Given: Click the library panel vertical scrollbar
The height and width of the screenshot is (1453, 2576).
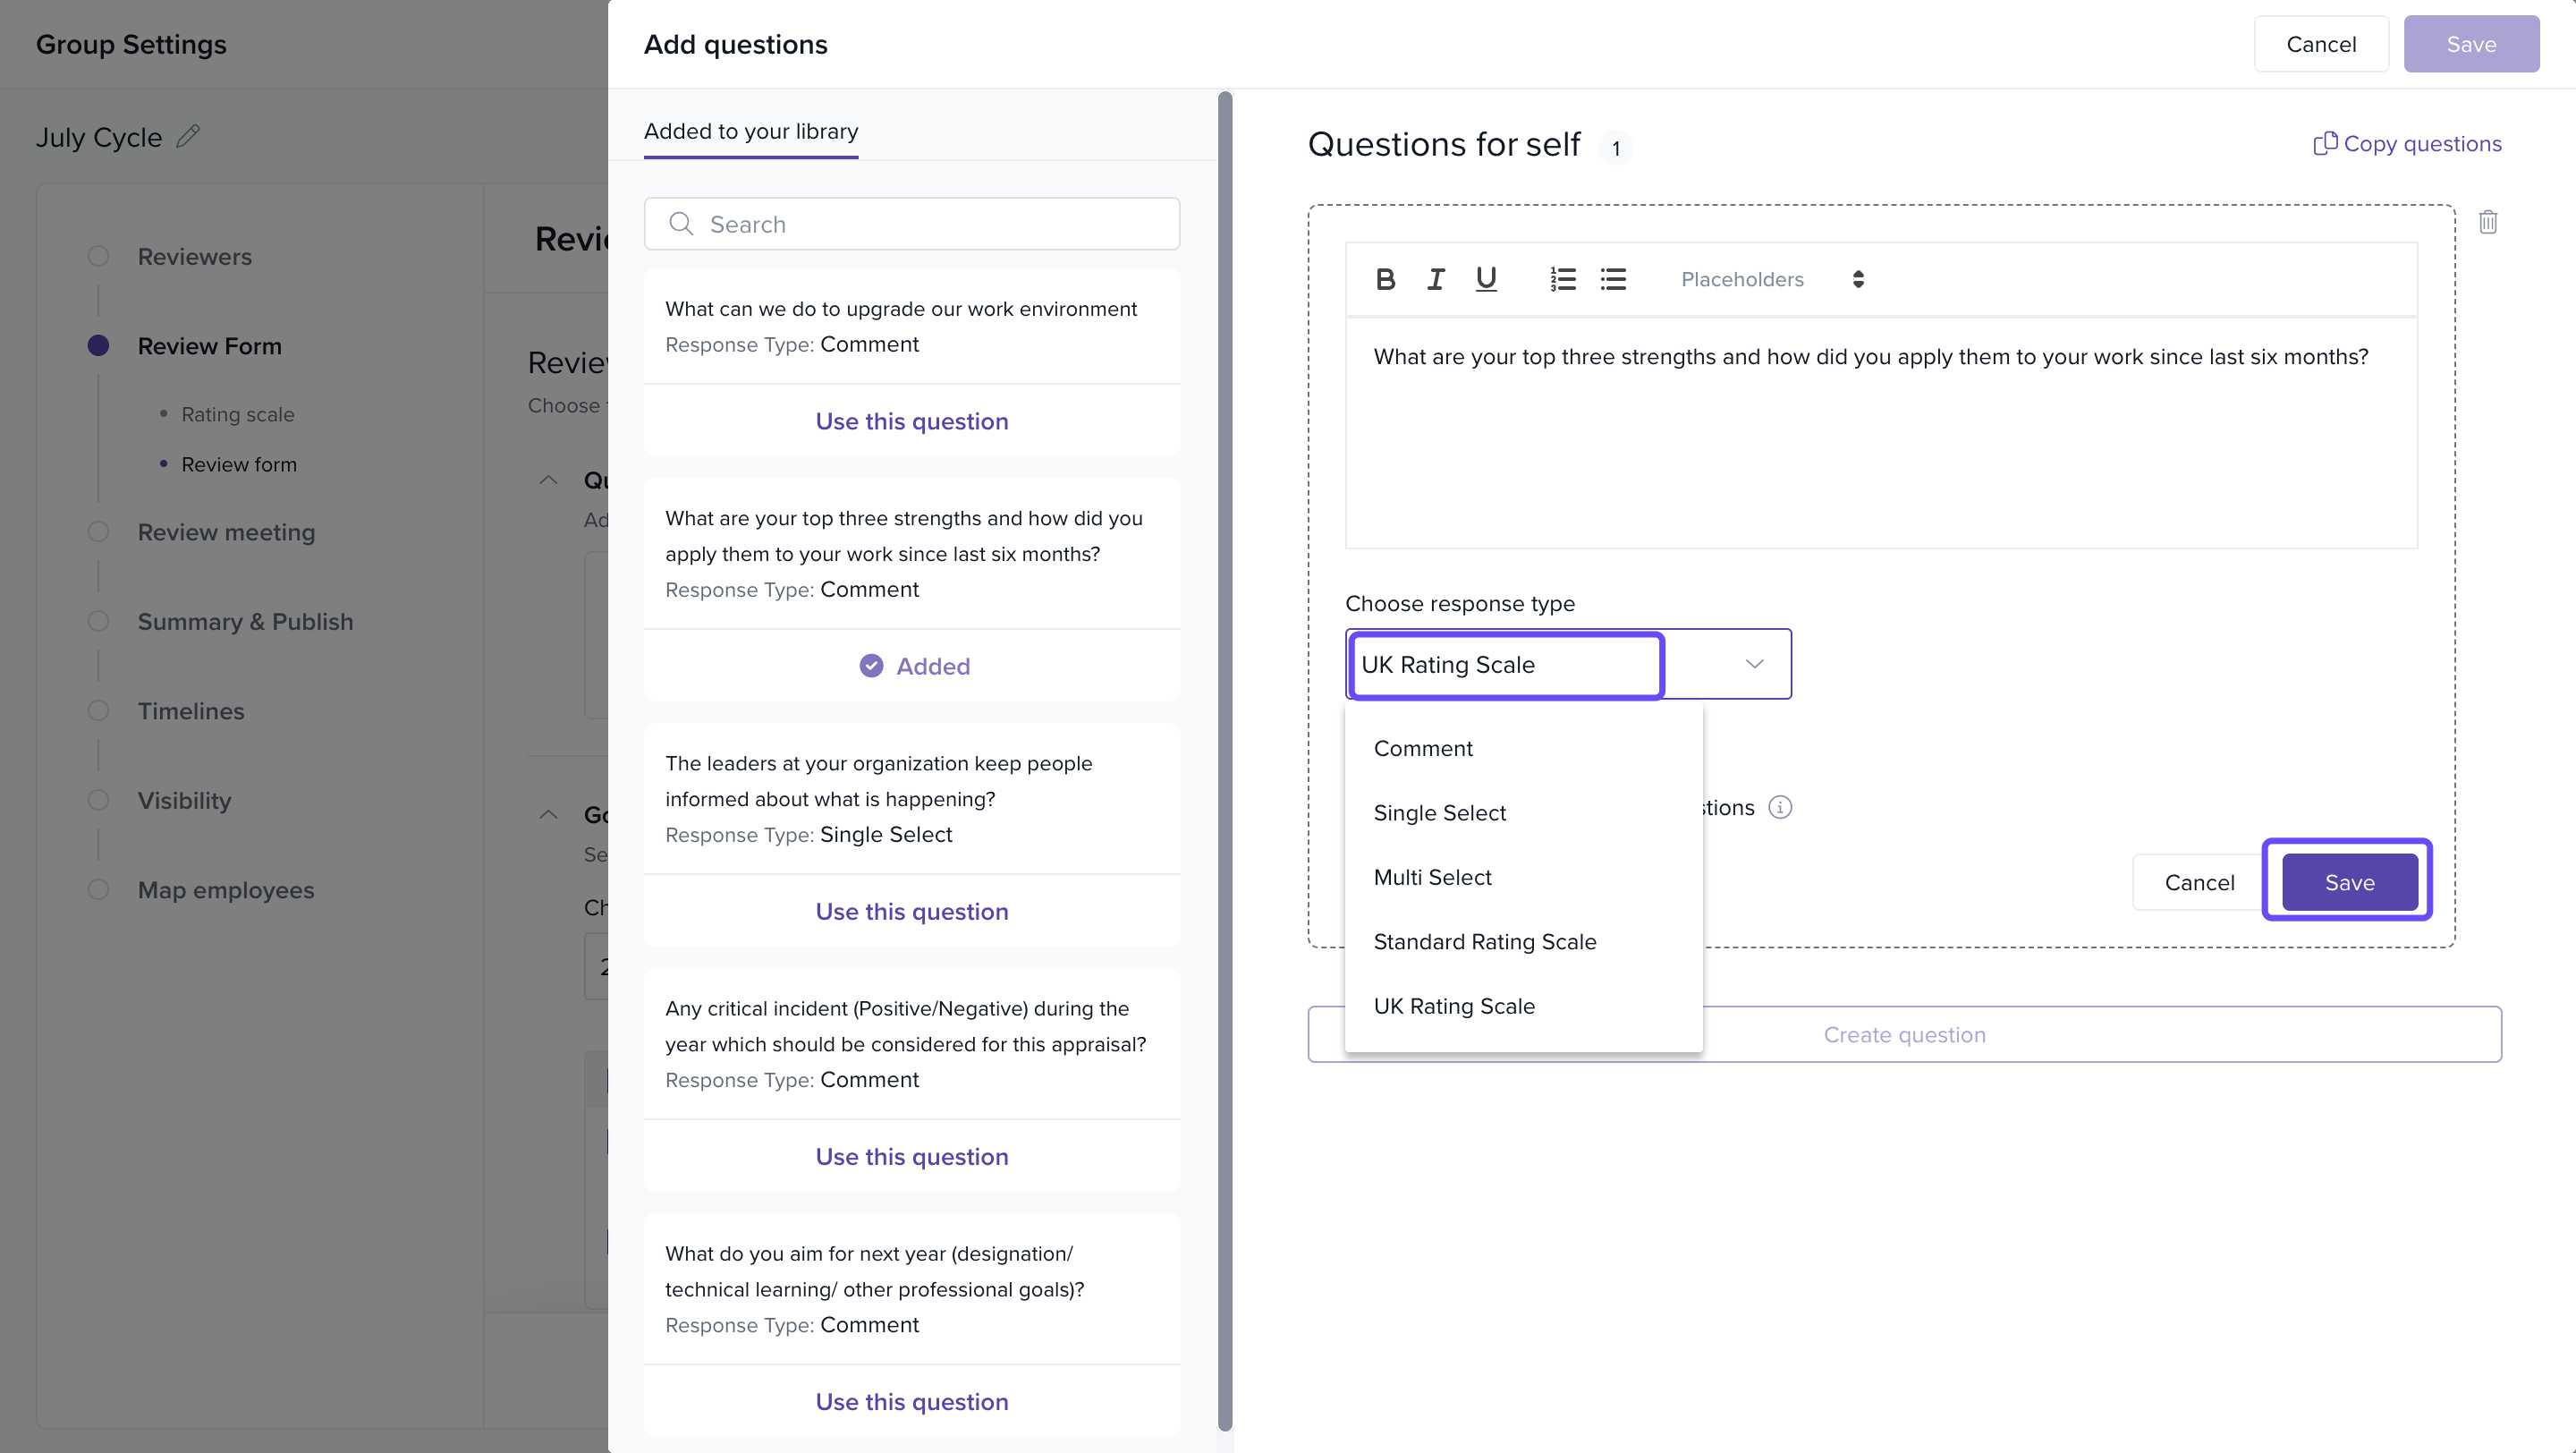Looking at the screenshot, I should 1225,760.
